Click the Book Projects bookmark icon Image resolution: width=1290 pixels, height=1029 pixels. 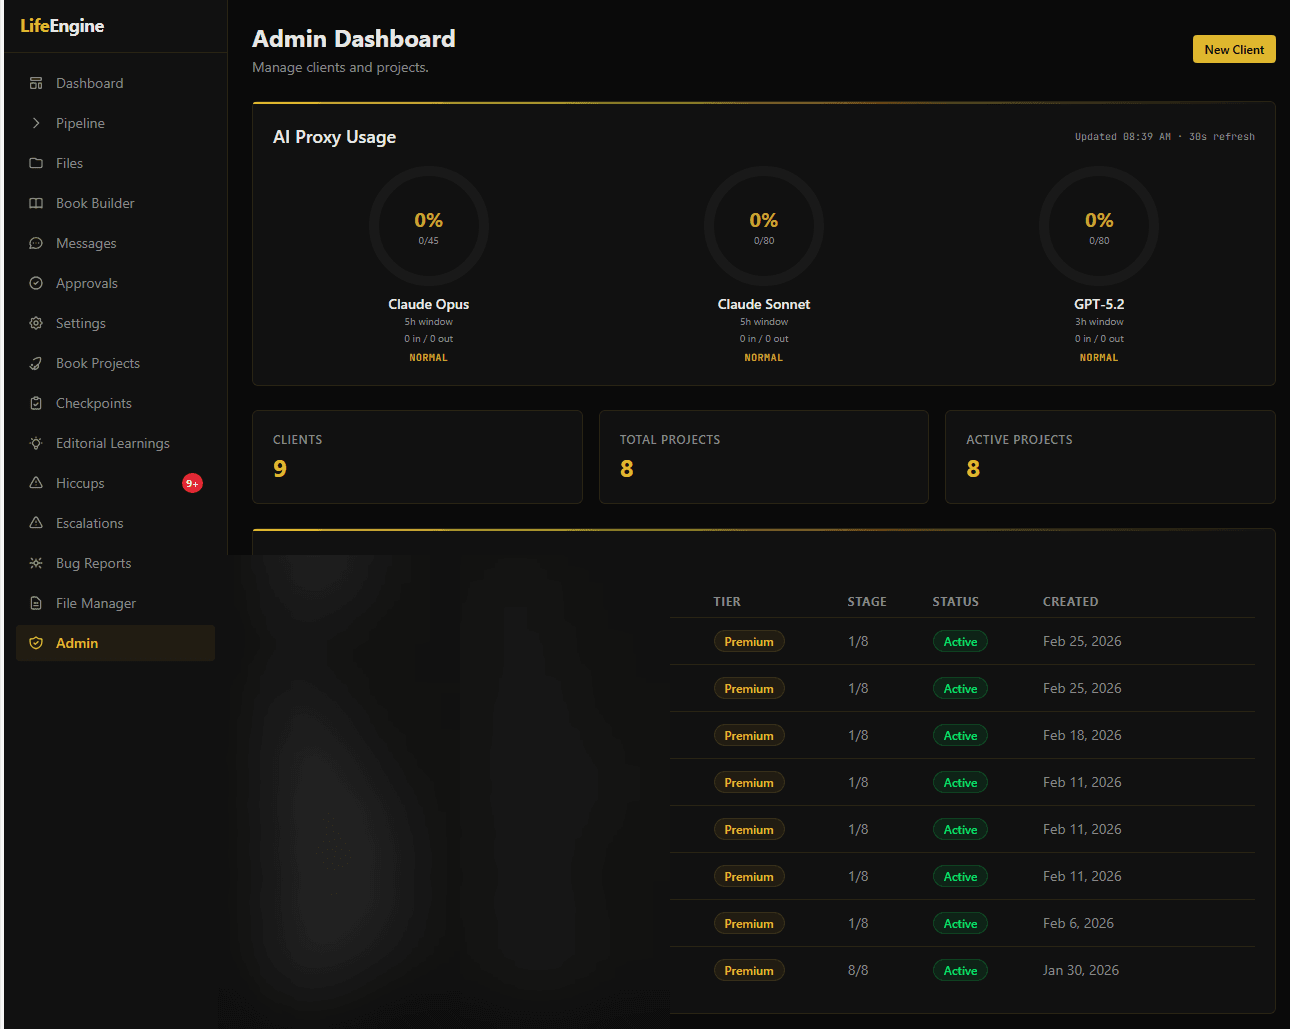36,363
